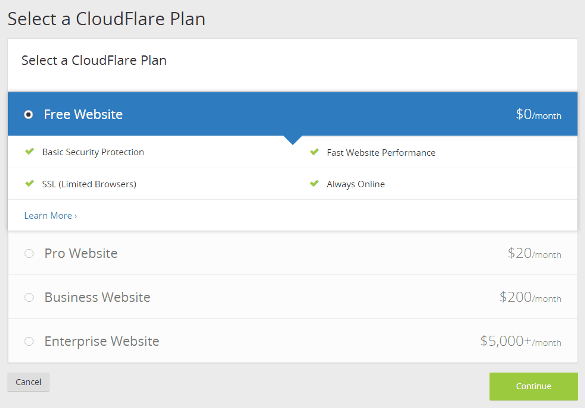This screenshot has height=408, width=585.
Task: Select the Business Website radio button
Action: pos(29,298)
